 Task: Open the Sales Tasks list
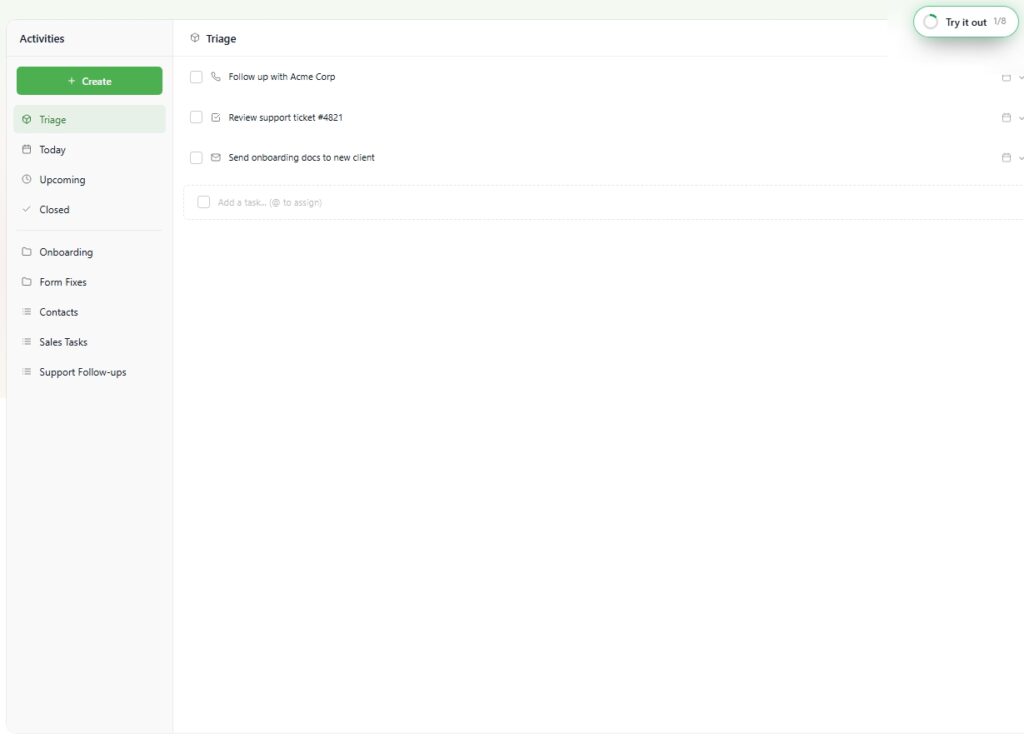pyautogui.click(x=89, y=342)
